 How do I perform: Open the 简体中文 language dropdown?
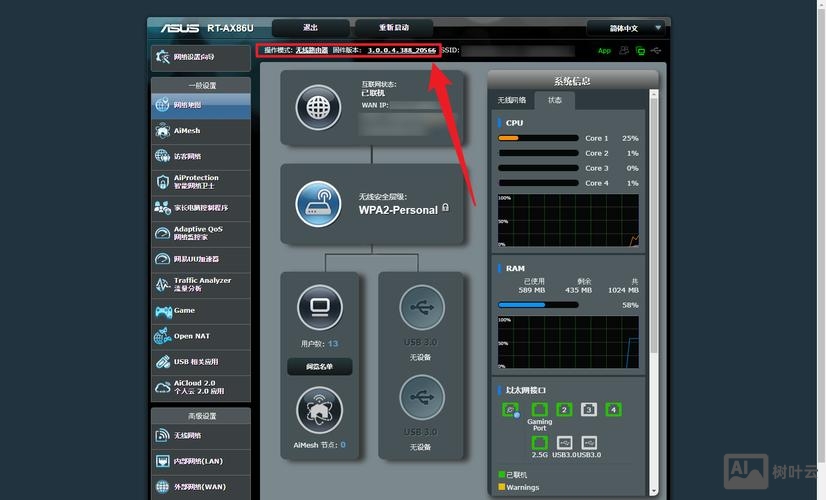coord(626,28)
